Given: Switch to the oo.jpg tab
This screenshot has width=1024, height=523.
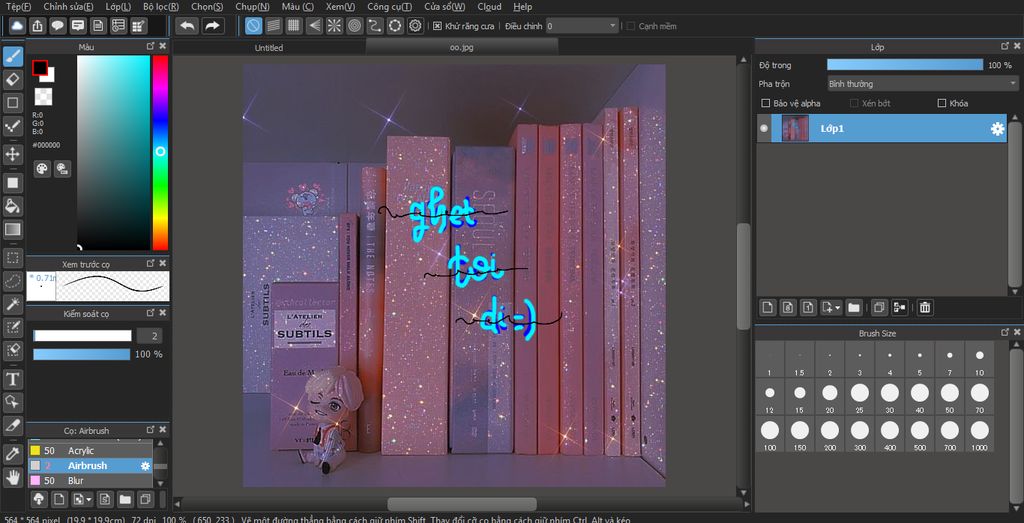Looking at the screenshot, I should (461, 48).
